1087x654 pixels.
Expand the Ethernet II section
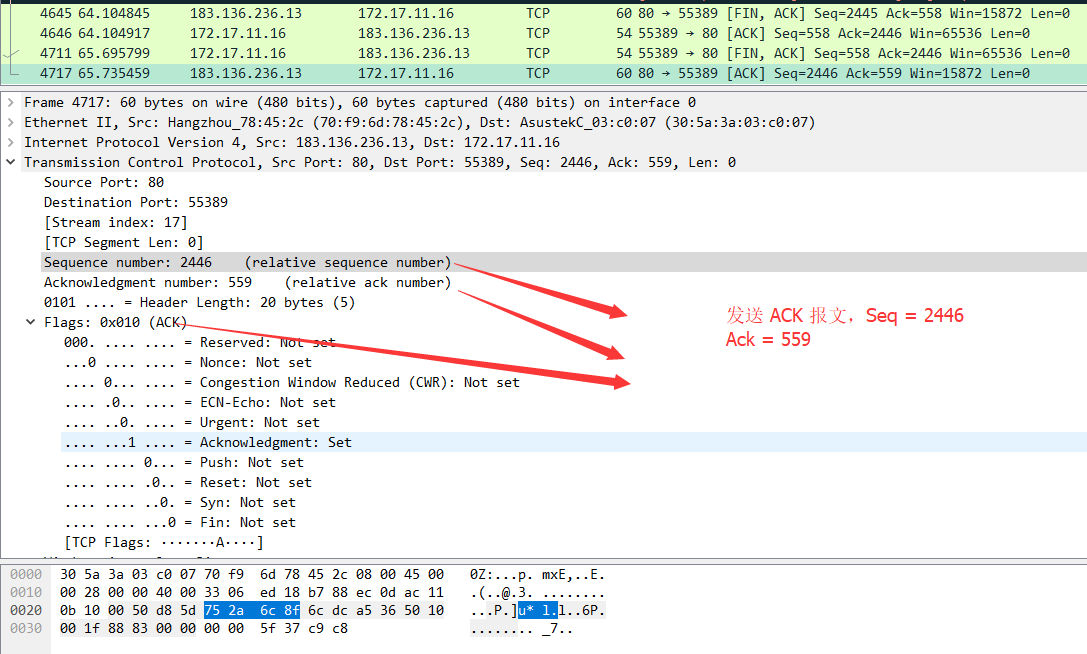pyautogui.click(x=11, y=122)
